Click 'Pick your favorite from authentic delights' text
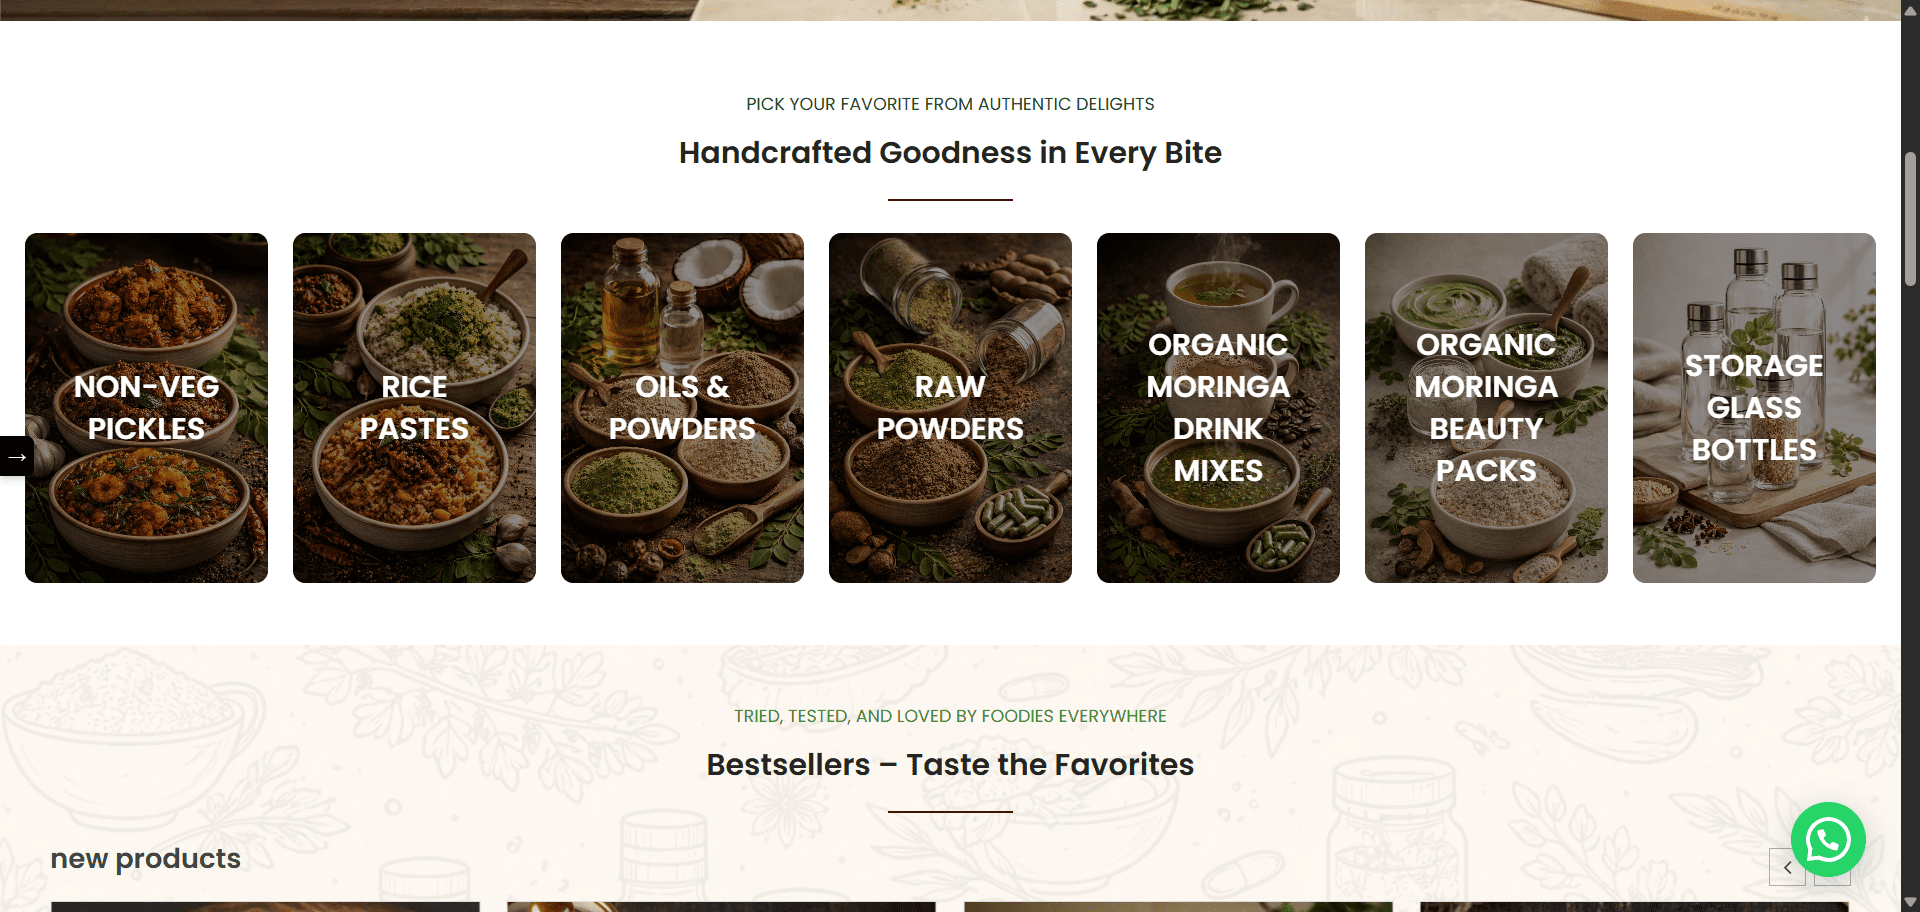The width and height of the screenshot is (1920, 912). coord(950,104)
